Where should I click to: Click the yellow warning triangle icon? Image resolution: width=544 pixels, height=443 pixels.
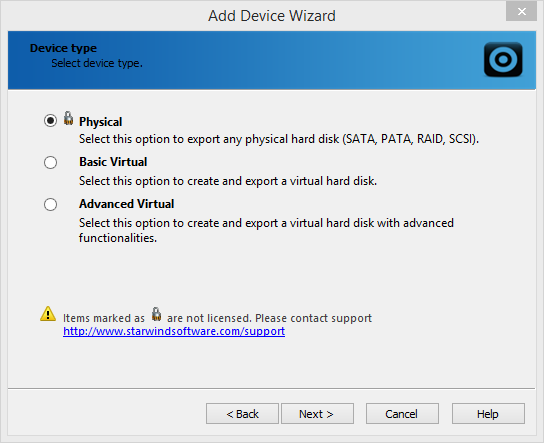(48, 314)
